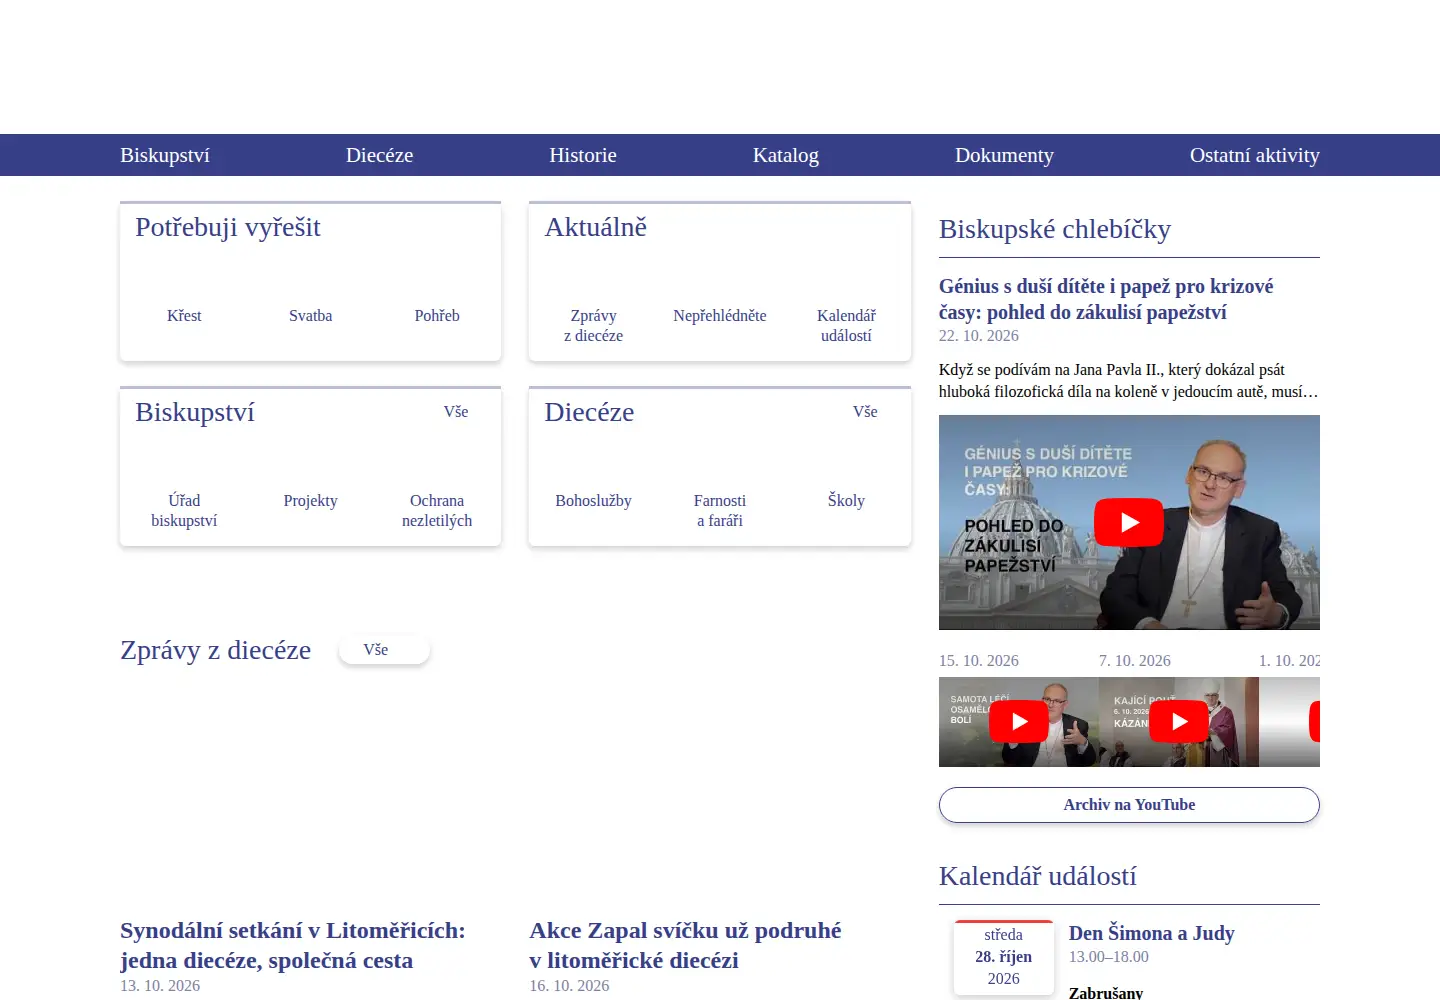Viewport: 1440px width, 1000px height.
Task: Open the Pohřeb link
Action: click(x=437, y=315)
